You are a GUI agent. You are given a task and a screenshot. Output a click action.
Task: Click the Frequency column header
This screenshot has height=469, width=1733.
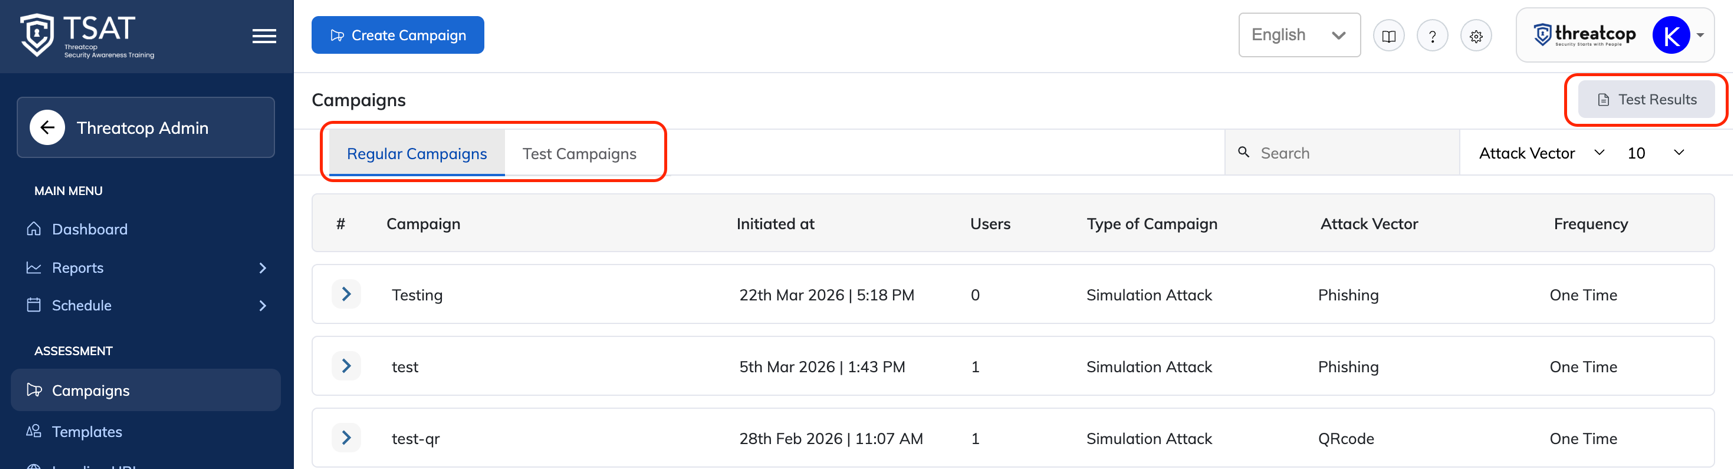pyautogui.click(x=1591, y=223)
